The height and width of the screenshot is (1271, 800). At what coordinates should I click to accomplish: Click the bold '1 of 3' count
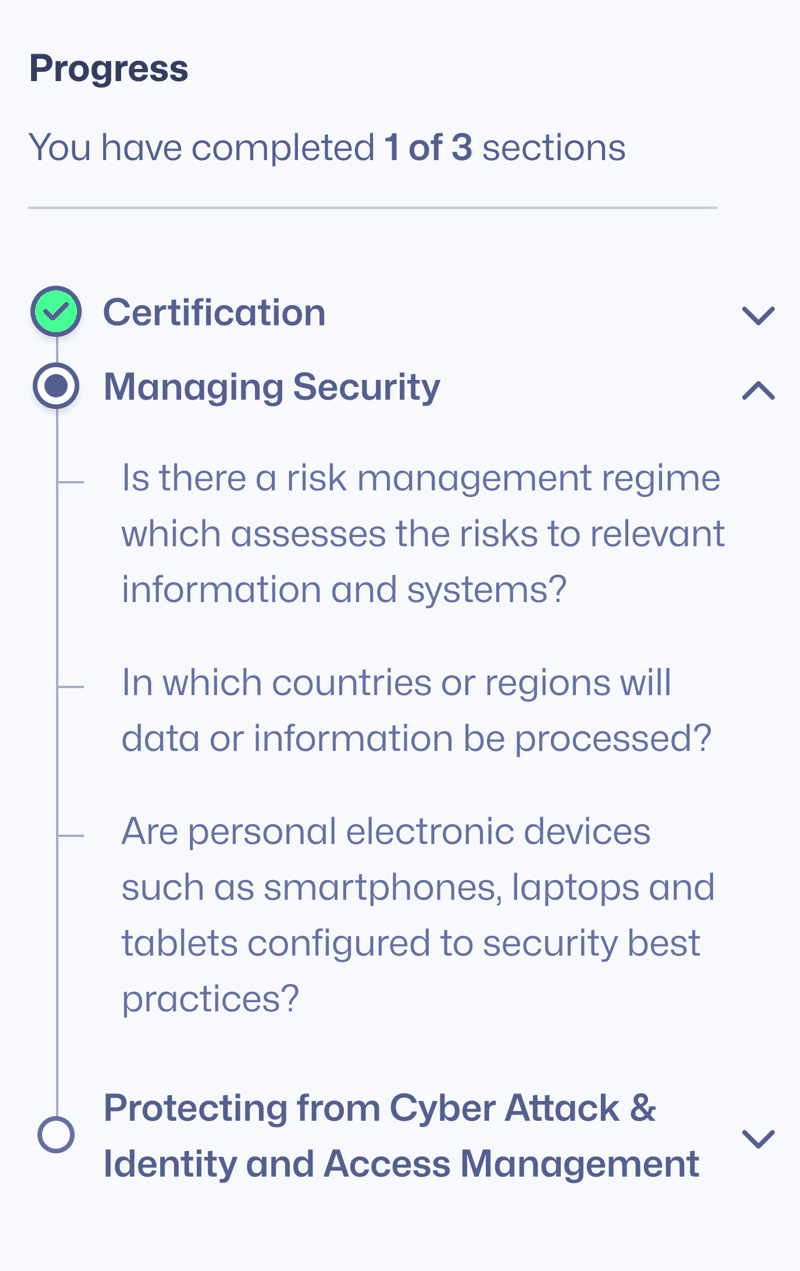click(428, 147)
